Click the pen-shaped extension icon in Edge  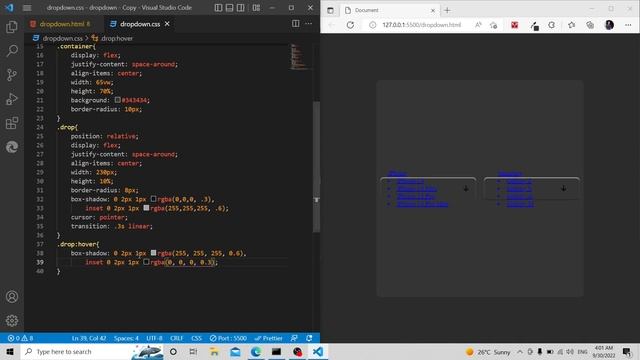534,25
